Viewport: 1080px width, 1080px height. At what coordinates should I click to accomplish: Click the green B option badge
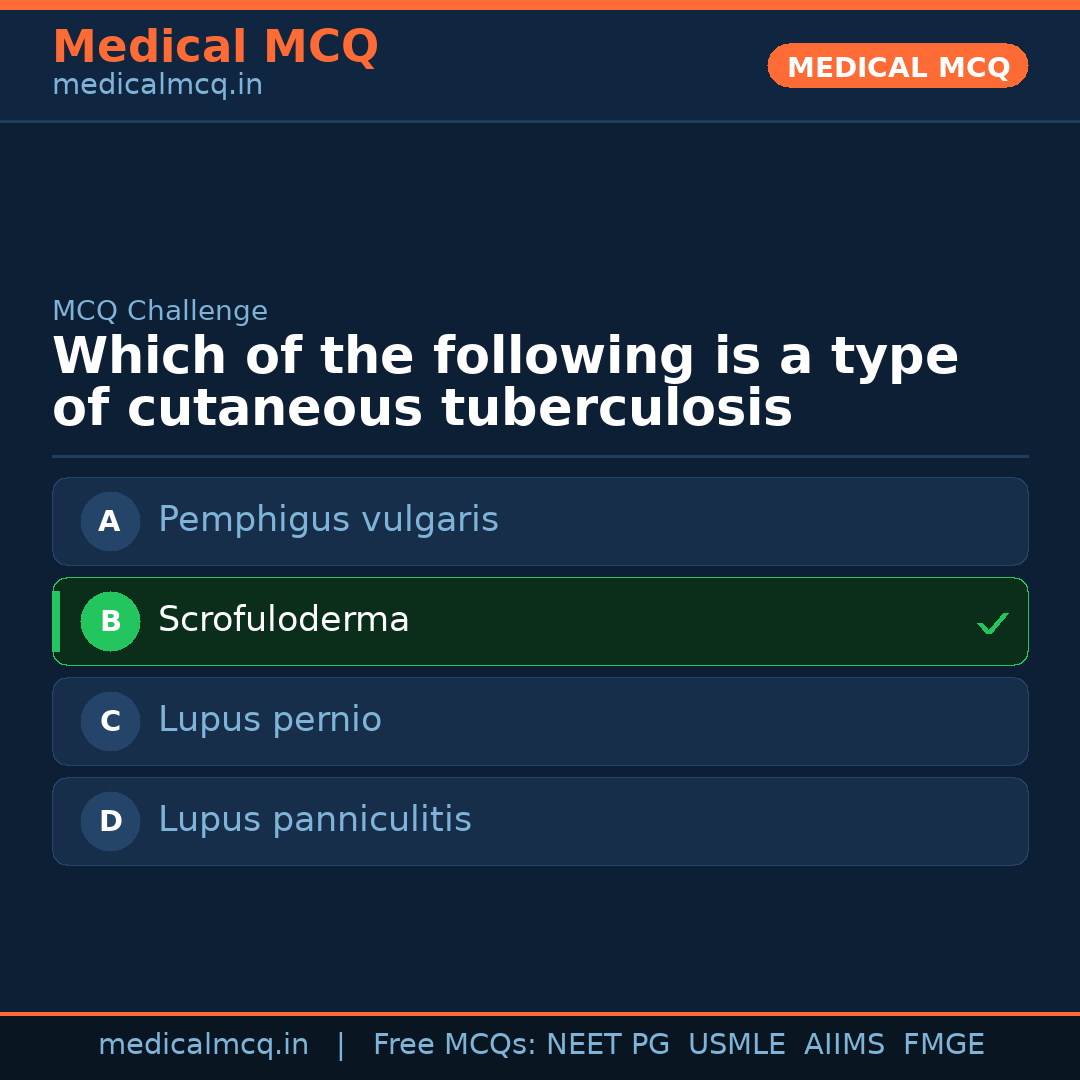tap(110, 621)
